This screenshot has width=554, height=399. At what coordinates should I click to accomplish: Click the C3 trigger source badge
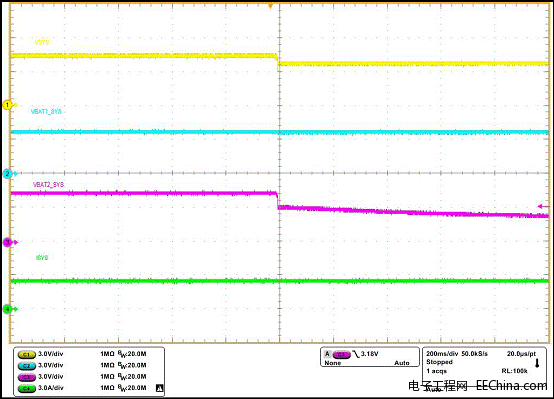[341, 354]
